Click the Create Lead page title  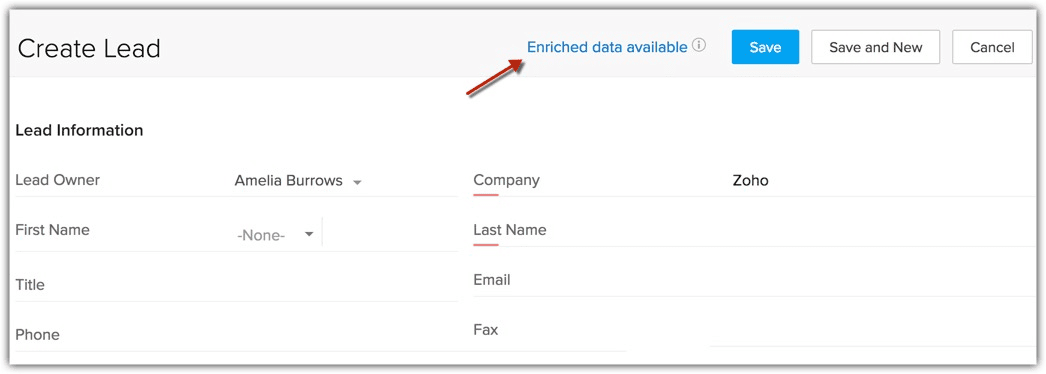pyautogui.click(x=89, y=49)
